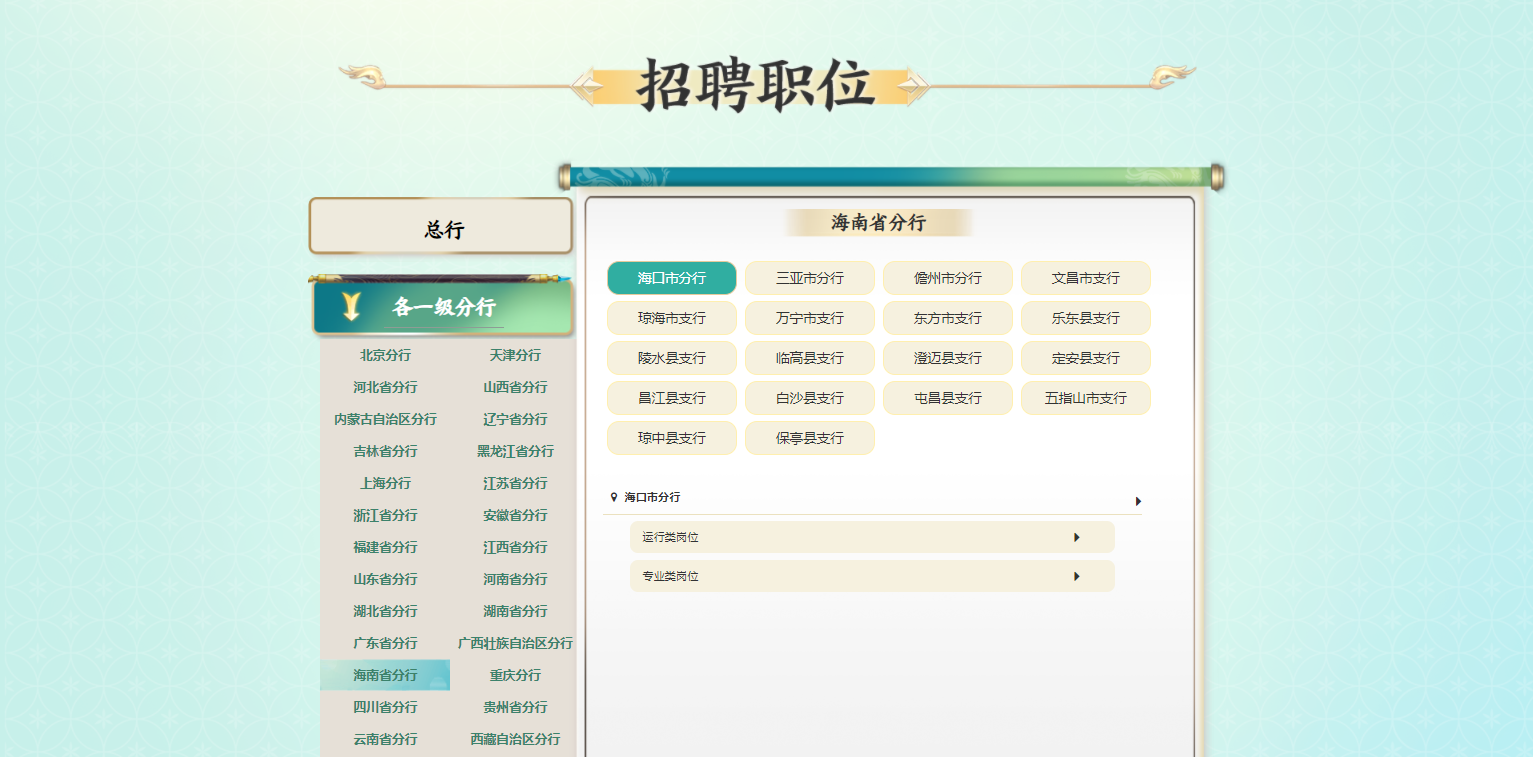The height and width of the screenshot is (757, 1533).
Task: Choose the 乐东县支行 branch
Action: point(1086,318)
